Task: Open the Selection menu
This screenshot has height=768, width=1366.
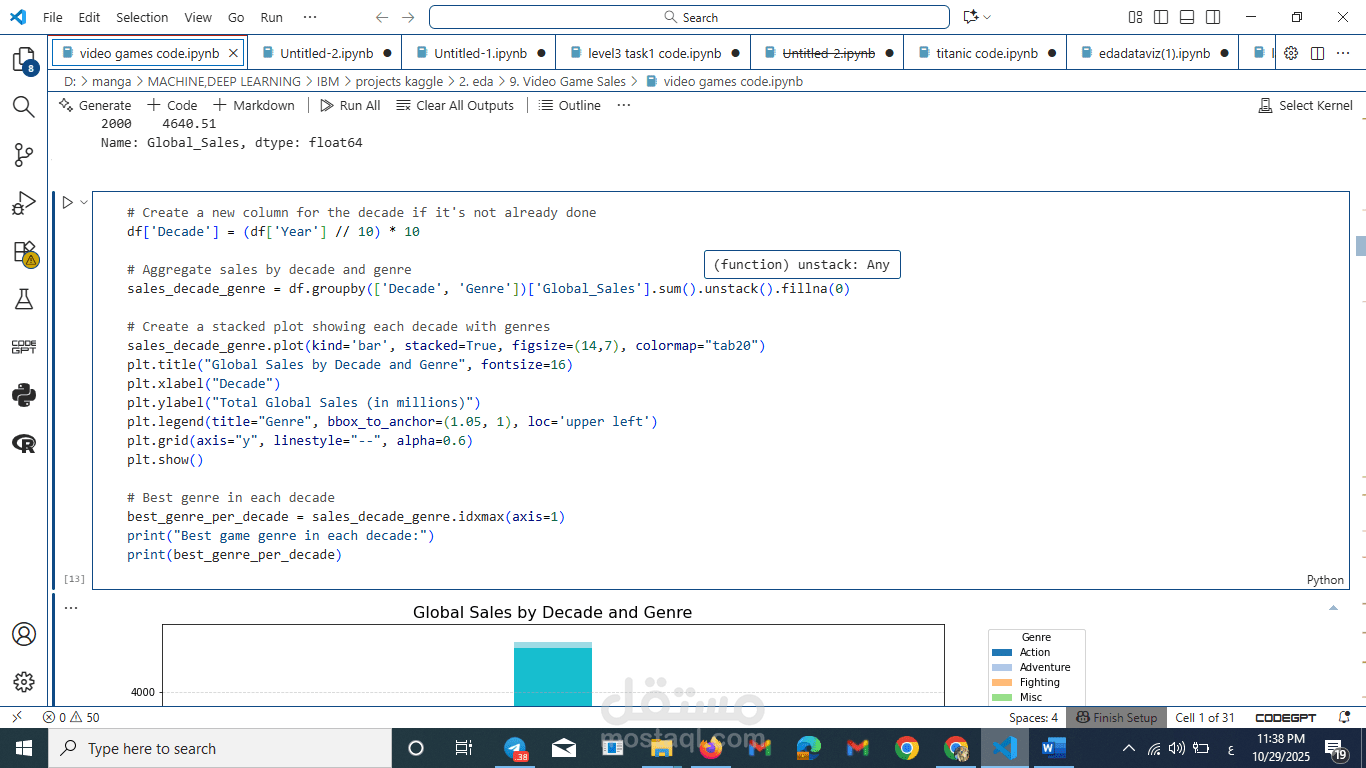Action: pyautogui.click(x=142, y=17)
